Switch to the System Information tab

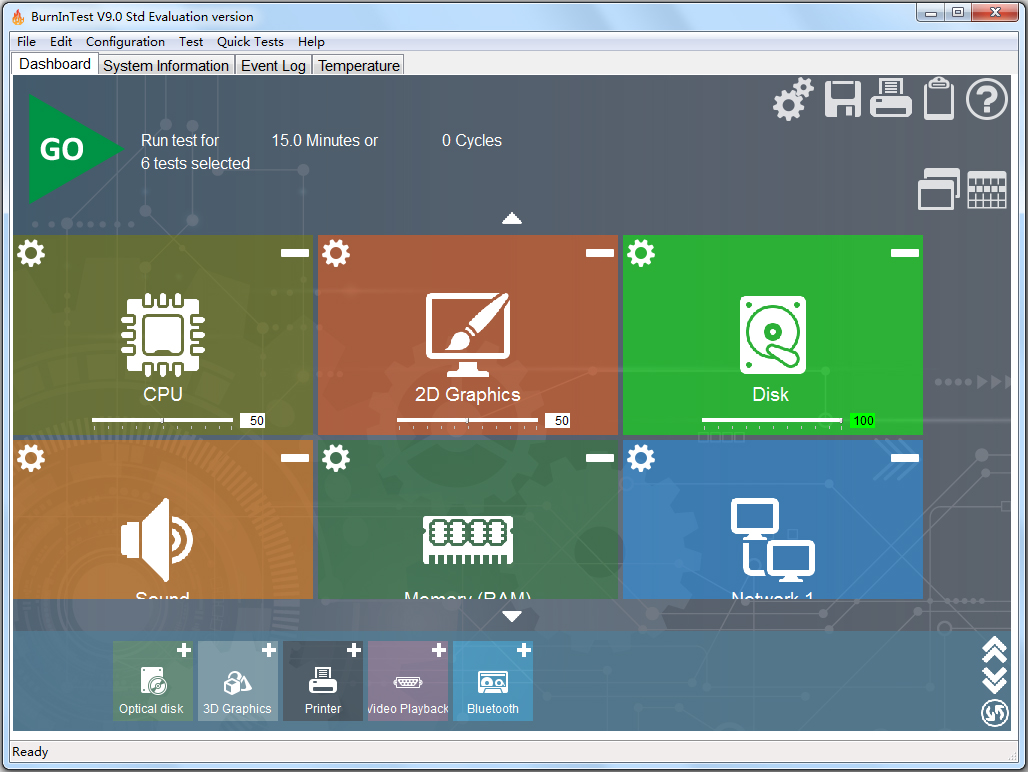pyautogui.click(x=166, y=66)
